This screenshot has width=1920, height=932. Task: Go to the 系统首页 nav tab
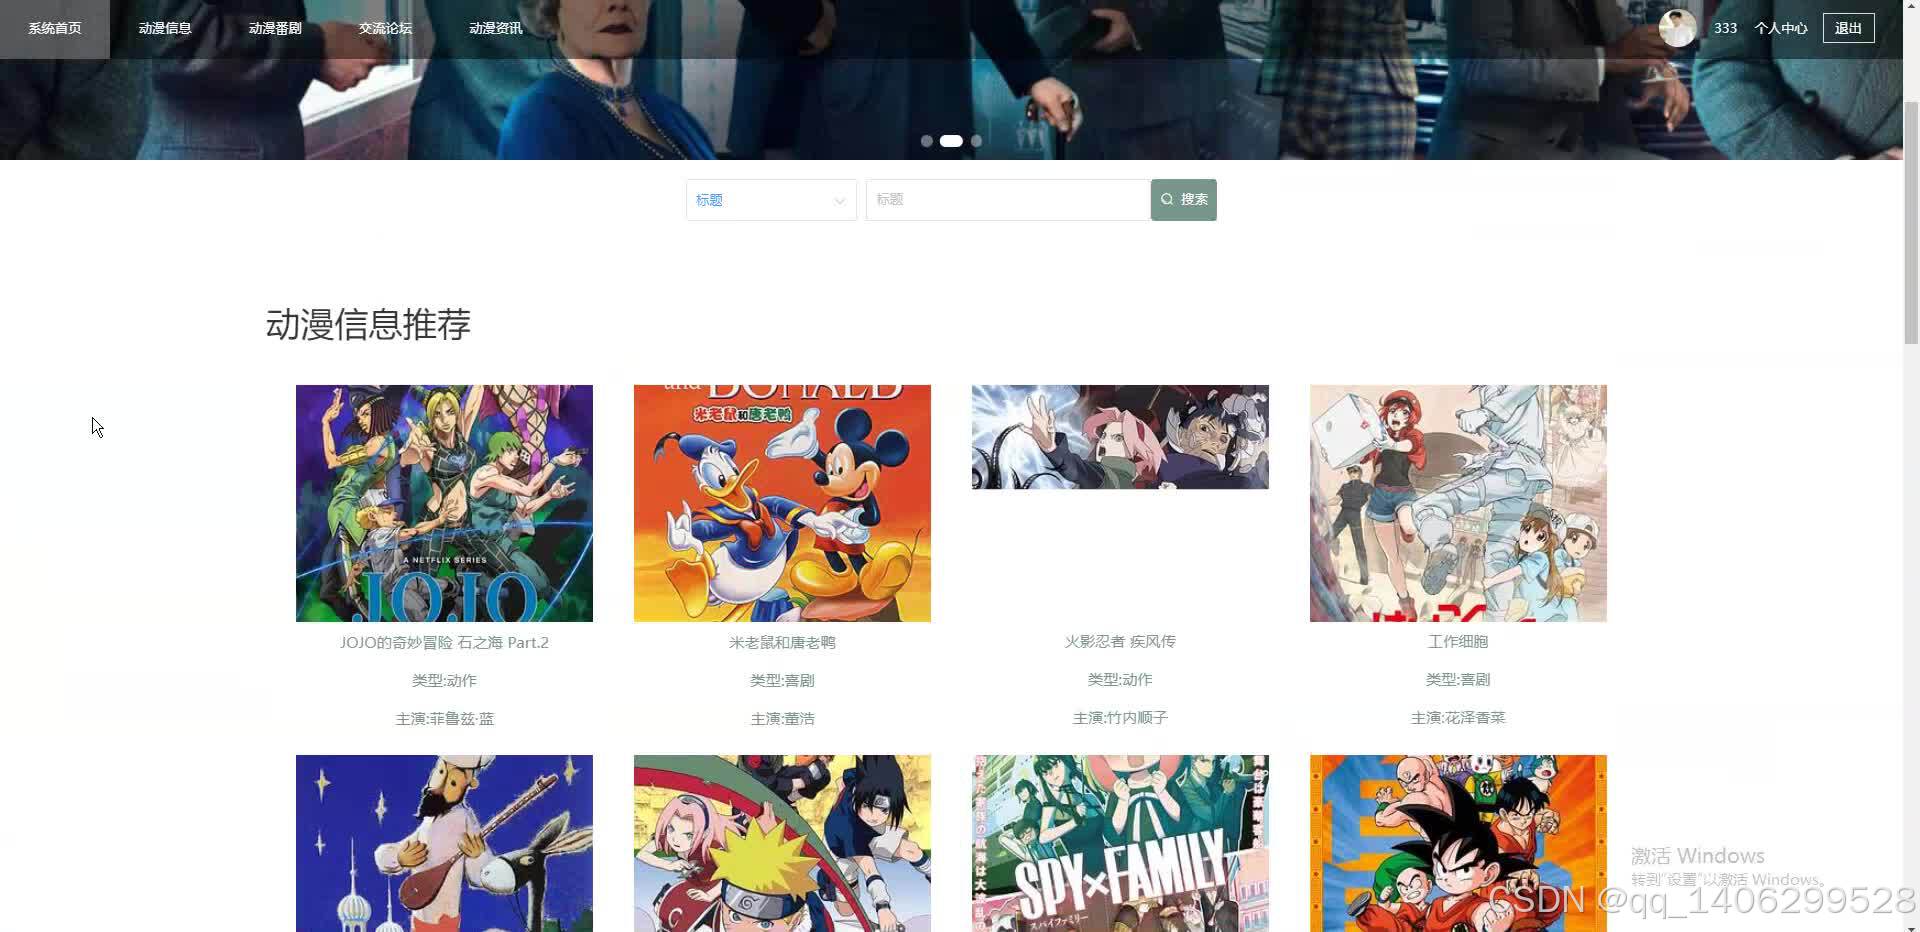(55, 28)
